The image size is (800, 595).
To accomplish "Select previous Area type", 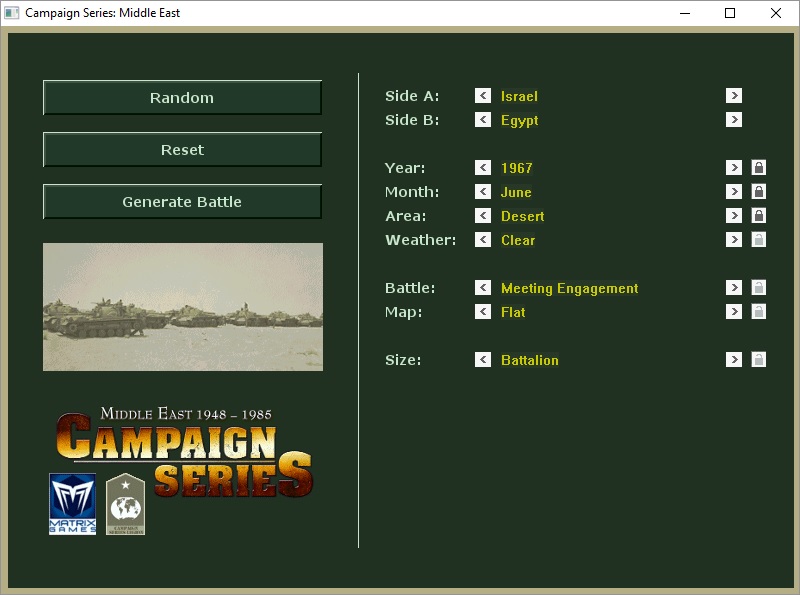I will pyautogui.click(x=483, y=215).
